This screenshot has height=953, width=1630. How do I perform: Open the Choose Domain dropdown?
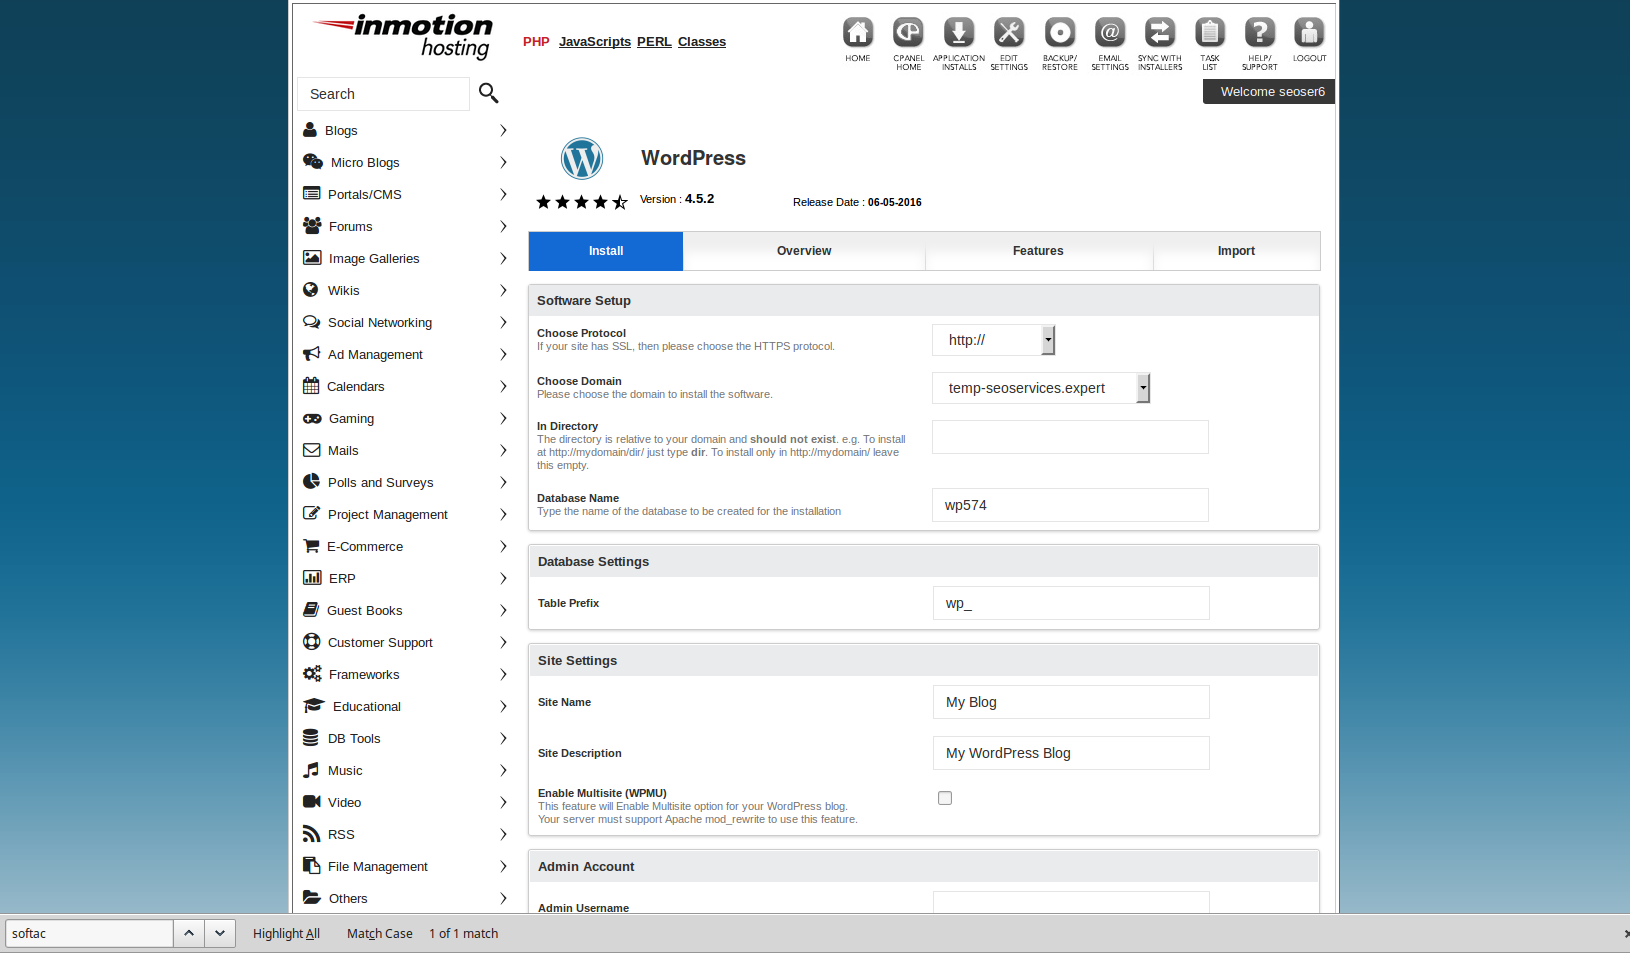pos(1040,388)
